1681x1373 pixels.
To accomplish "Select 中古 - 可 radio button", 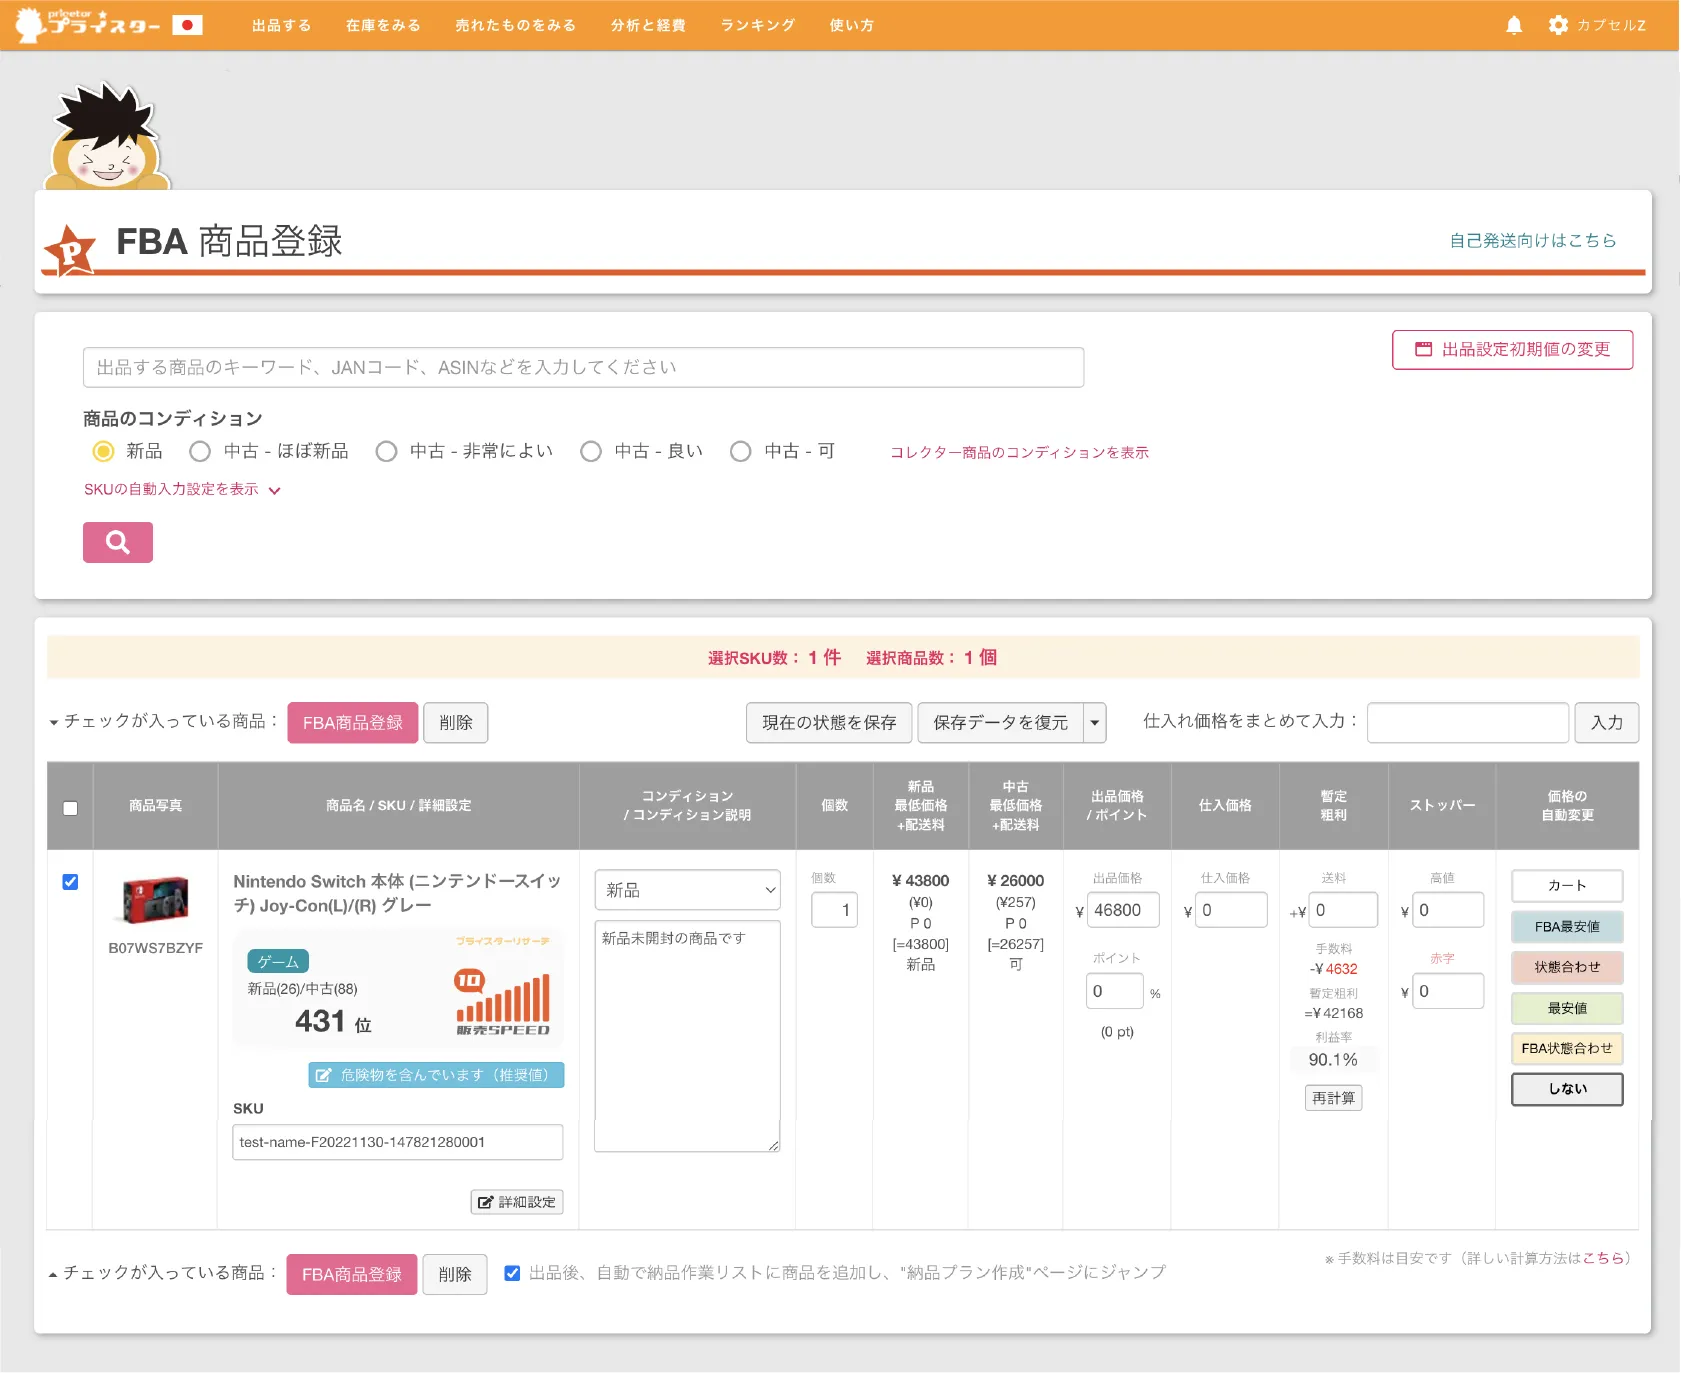I will pos(740,451).
